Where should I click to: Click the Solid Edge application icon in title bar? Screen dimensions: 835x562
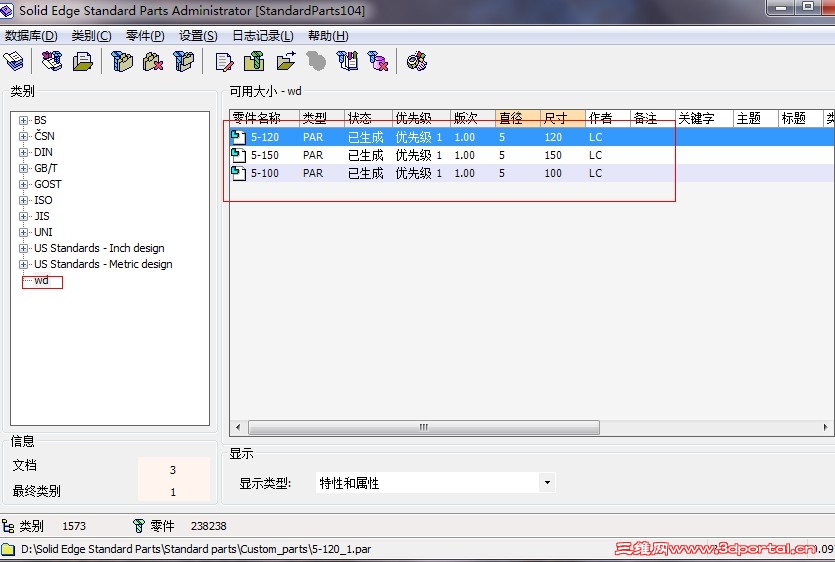7,10
